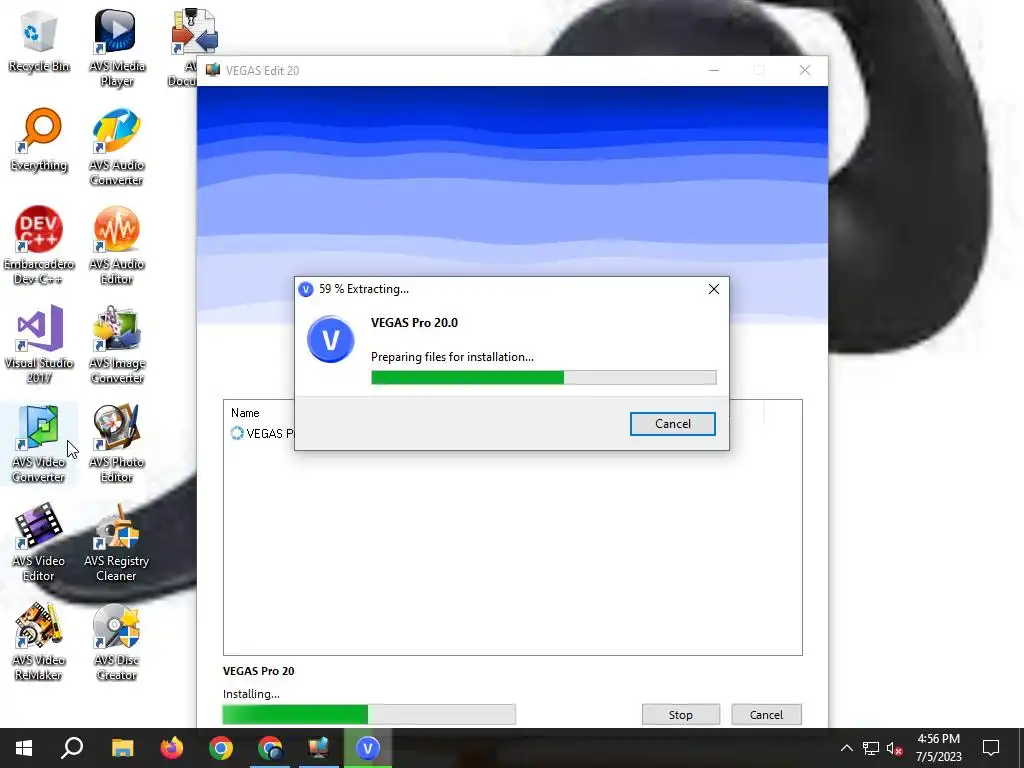Screen dimensions: 1024x768
Task: Cancel the VEGAS Pro 20.0 file extraction
Action: [x=673, y=424]
